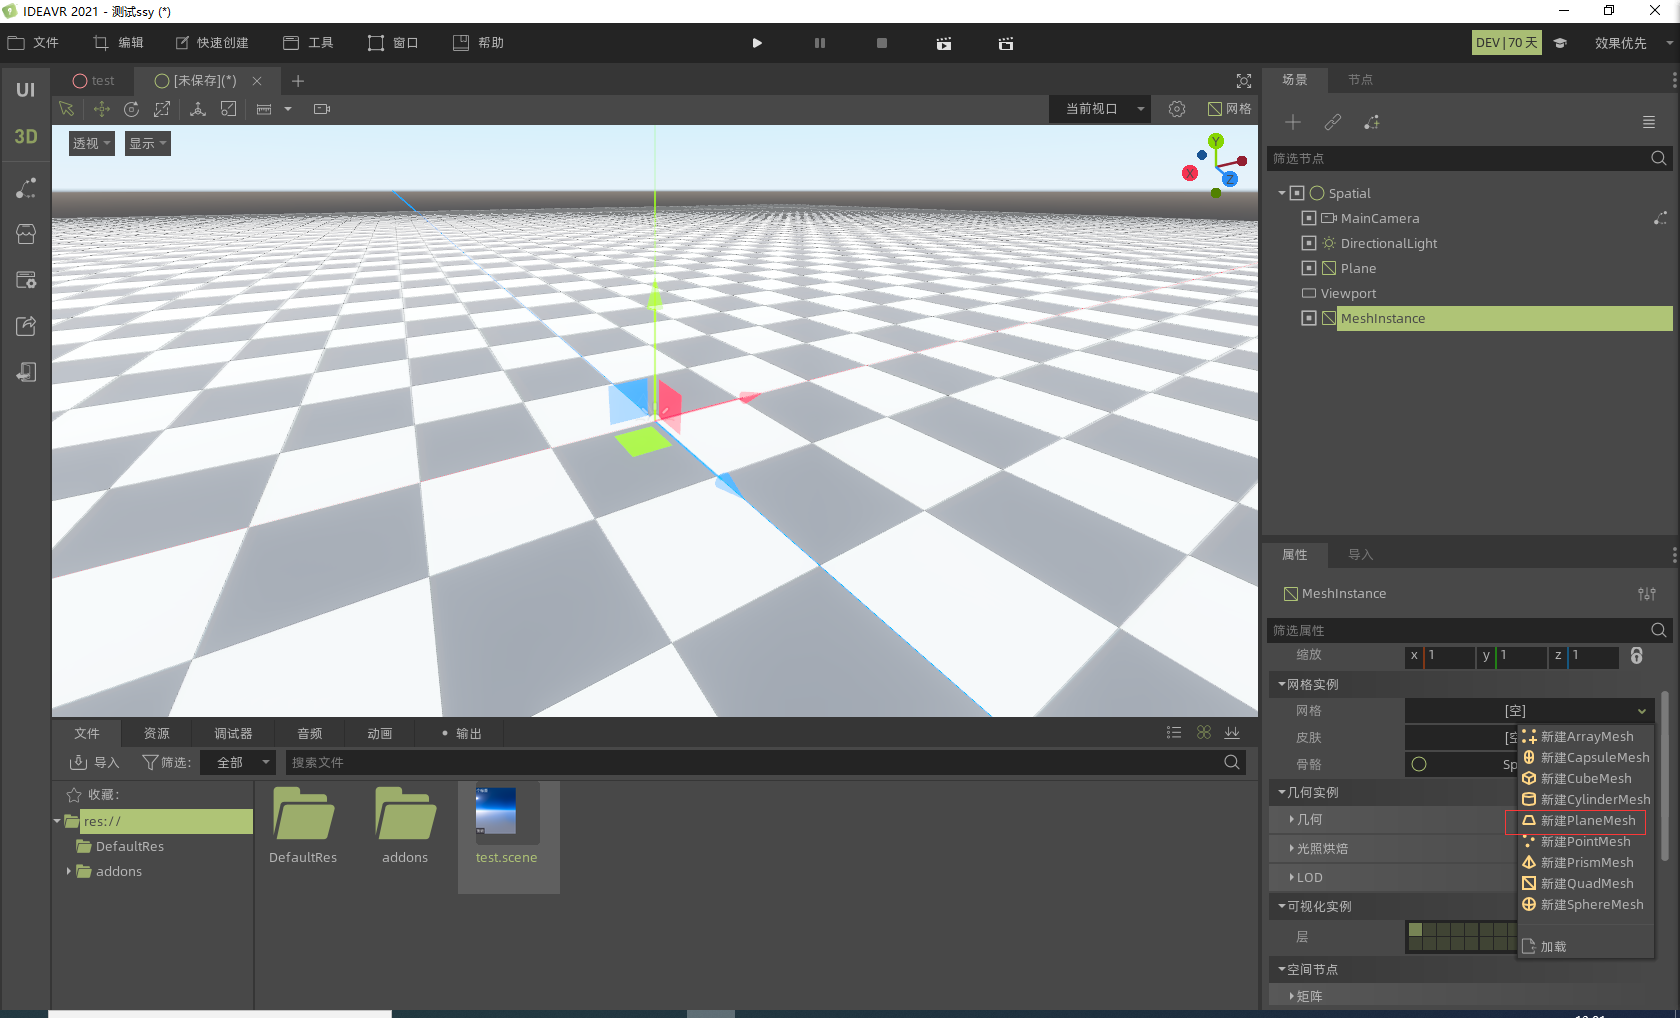Click the local coordinates axis icon
Screen dimensions: 1680x1018
[198, 109]
